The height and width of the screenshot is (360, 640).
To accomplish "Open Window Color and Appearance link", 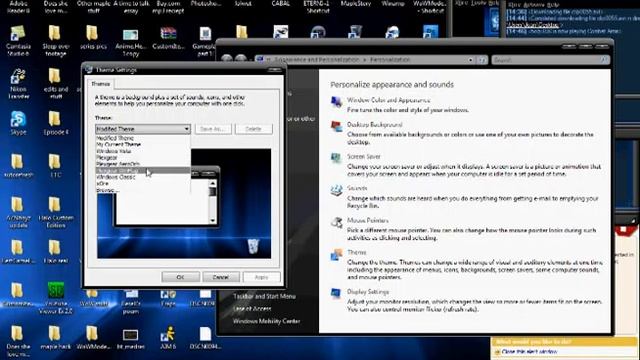I will click(388, 100).
